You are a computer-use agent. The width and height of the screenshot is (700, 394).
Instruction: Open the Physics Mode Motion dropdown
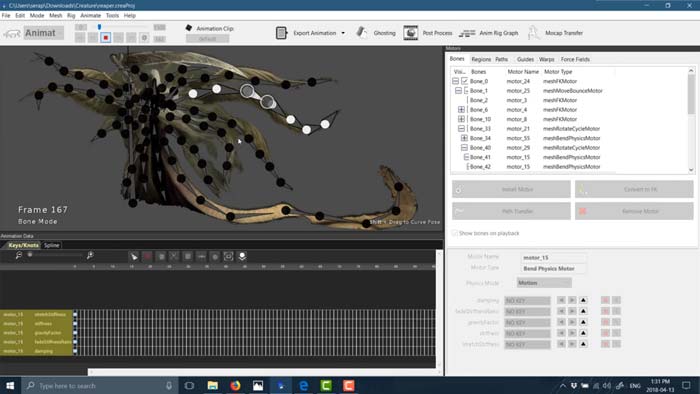click(544, 282)
